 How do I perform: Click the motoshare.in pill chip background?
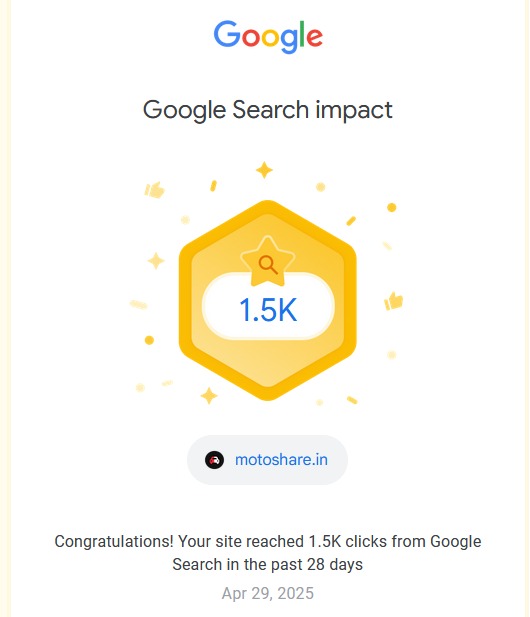coord(268,460)
